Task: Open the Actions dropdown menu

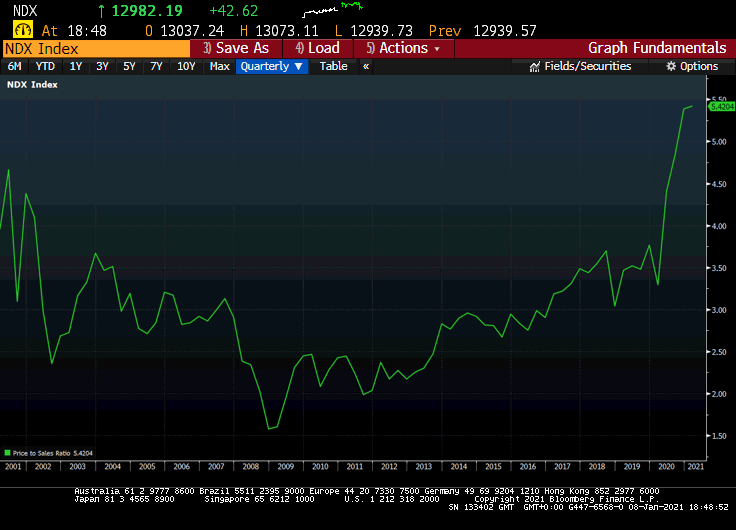Action: 404,48
